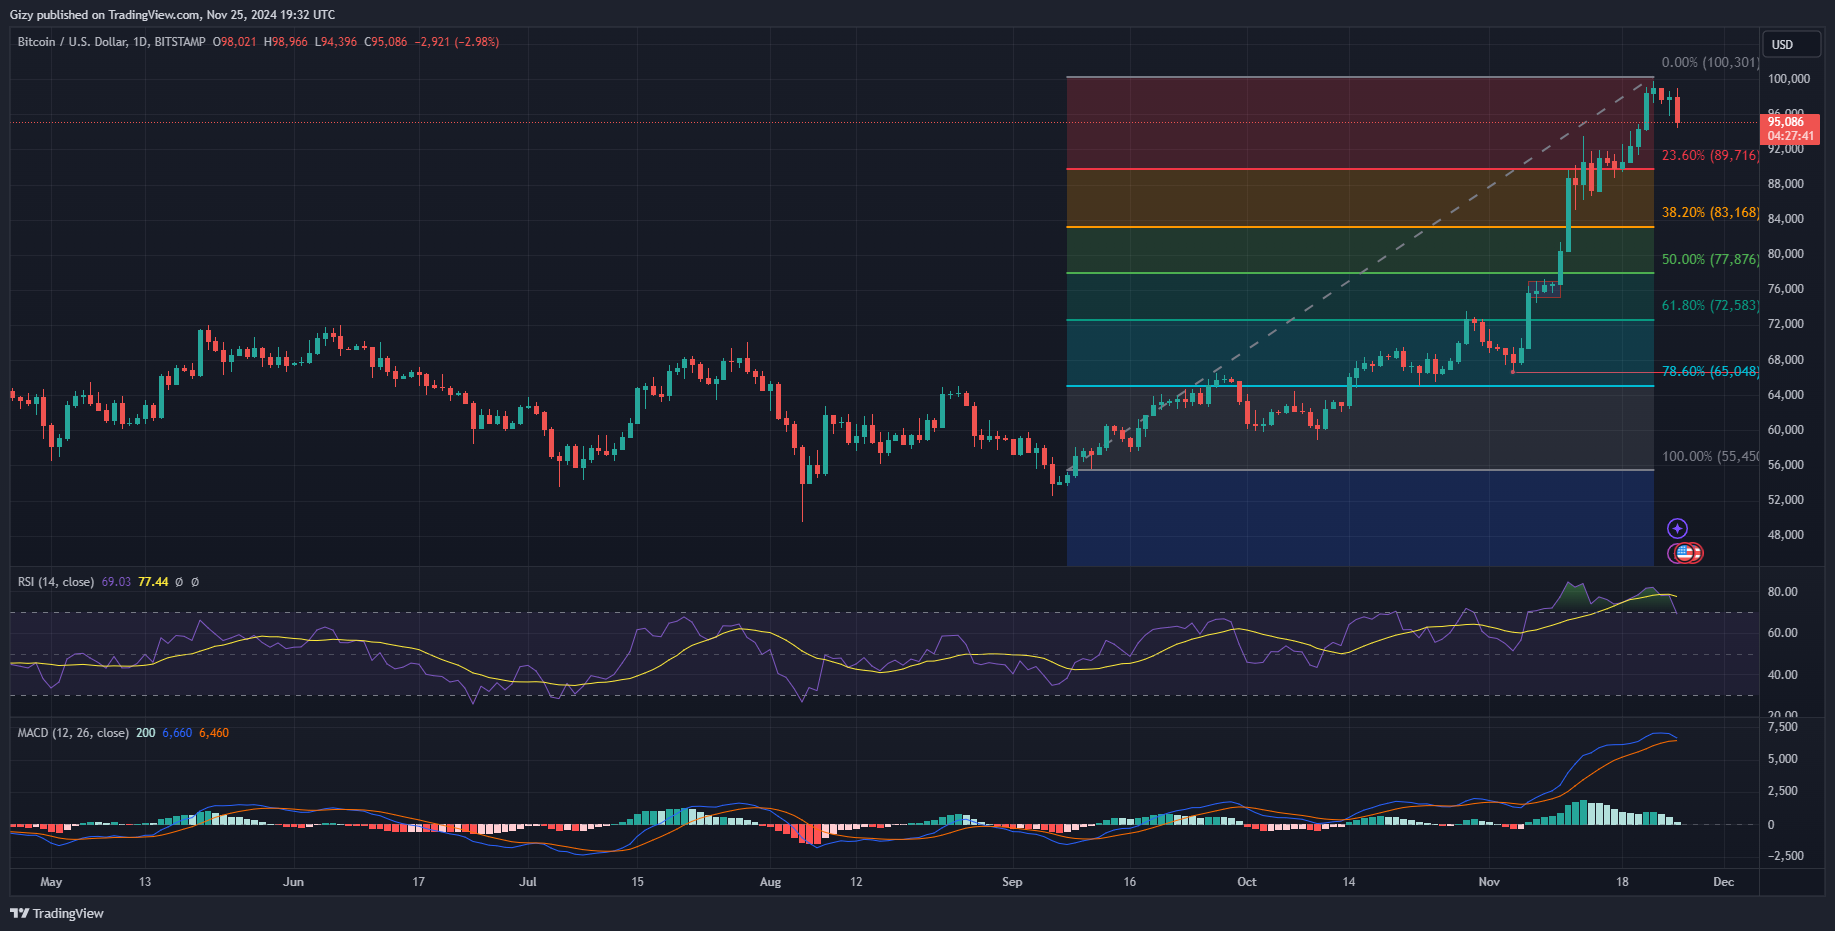The height and width of the screenshot is (931, 1835).
Task: Click the Jul label on time axis
Action: [528, 882]
